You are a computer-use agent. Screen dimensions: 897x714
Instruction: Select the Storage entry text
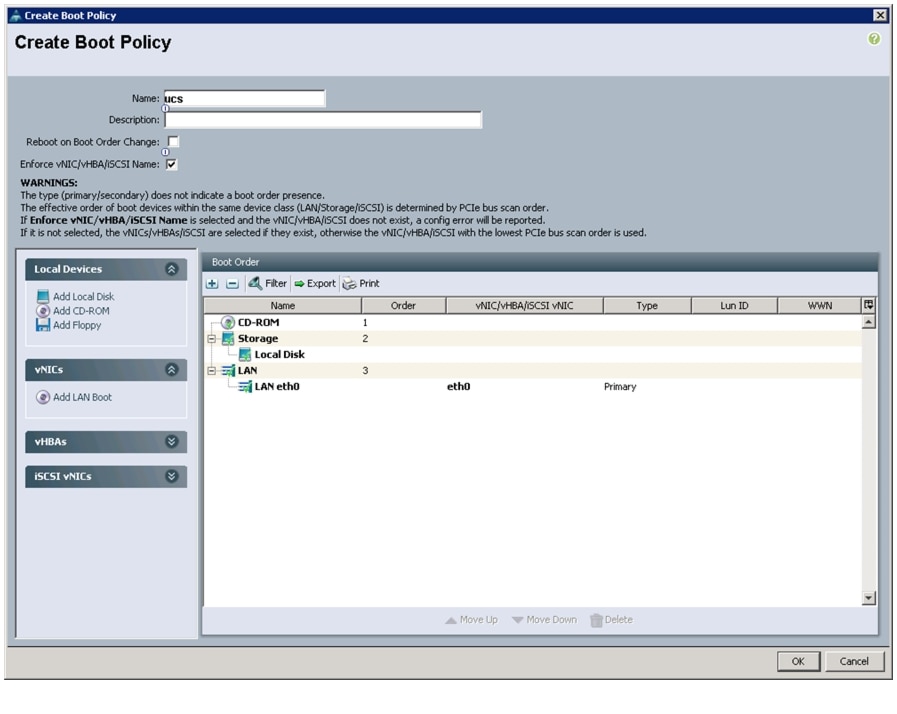[258, 339]
